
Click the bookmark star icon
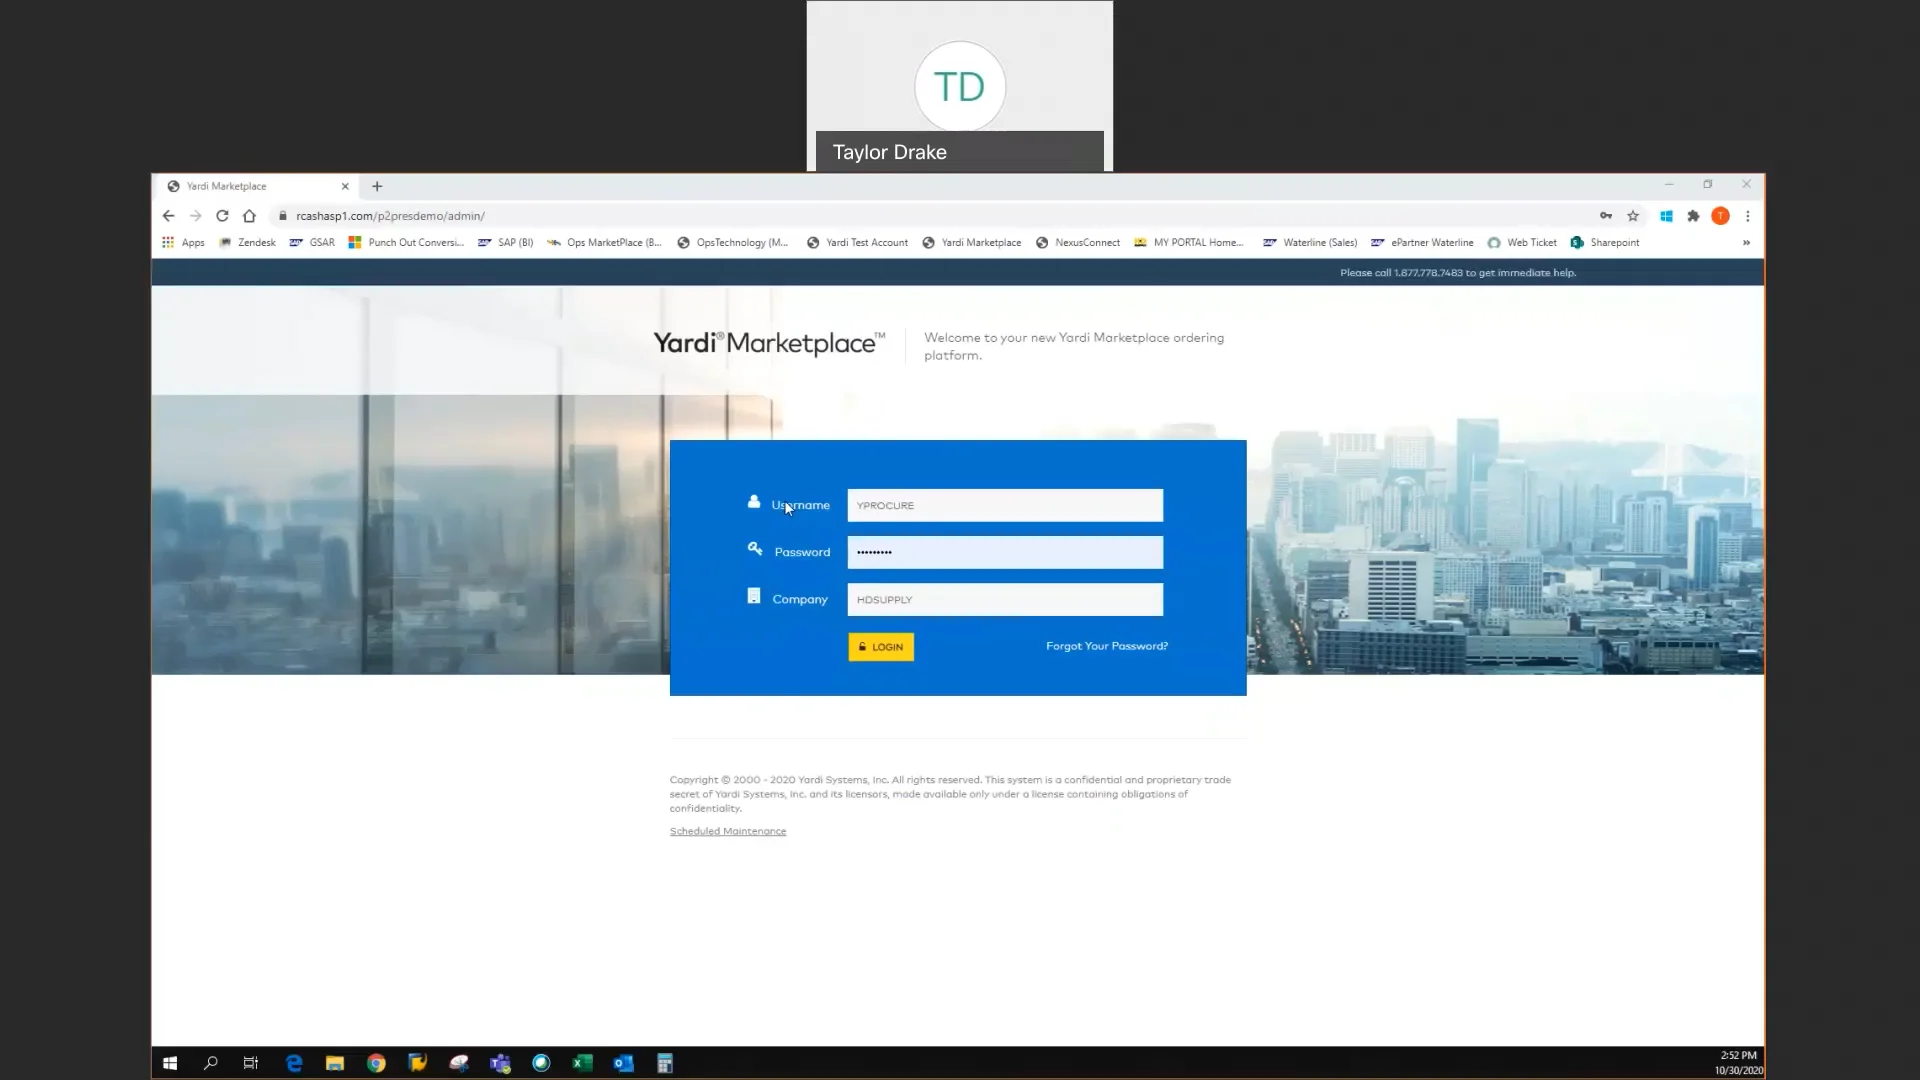point(1633,216)
